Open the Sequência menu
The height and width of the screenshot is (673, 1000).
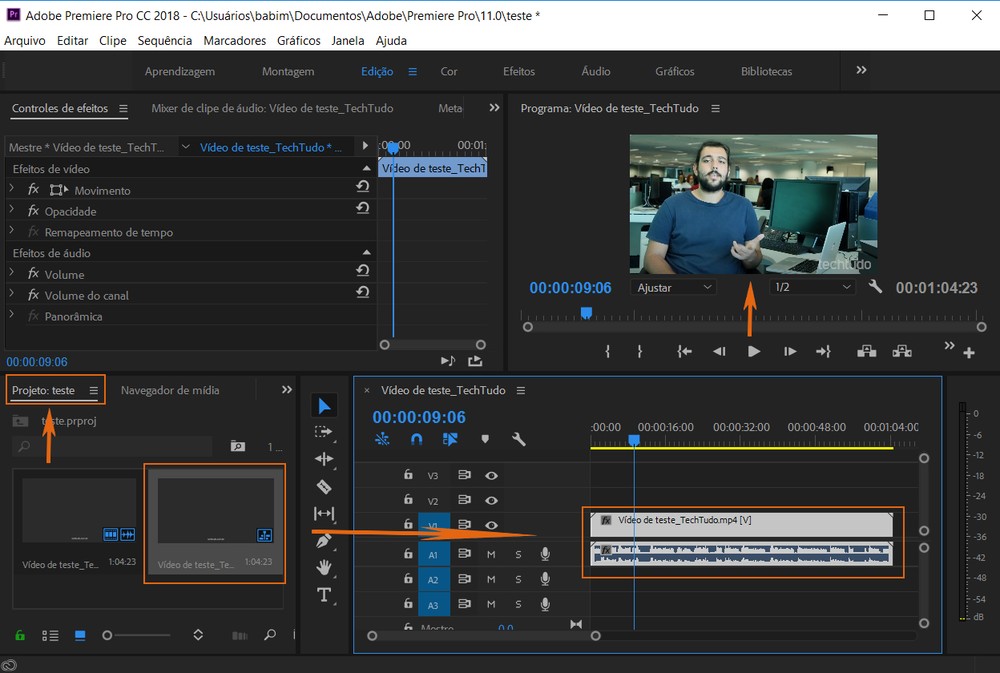[x=164, y=40]
